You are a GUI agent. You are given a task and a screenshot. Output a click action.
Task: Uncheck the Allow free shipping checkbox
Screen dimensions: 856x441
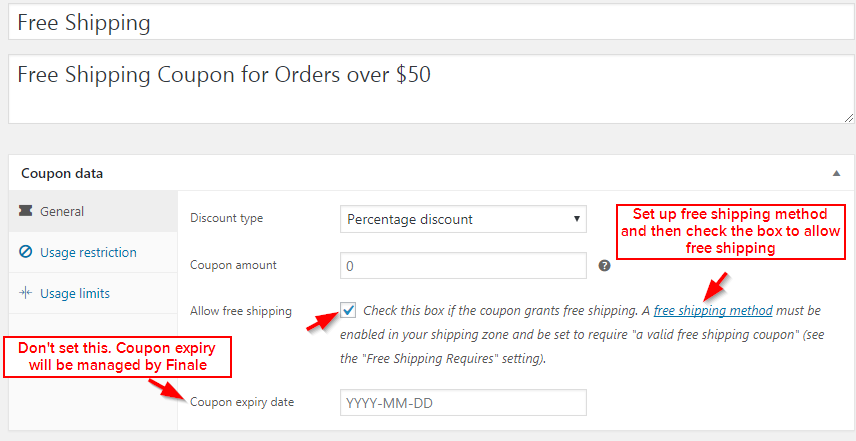(348, 311)
